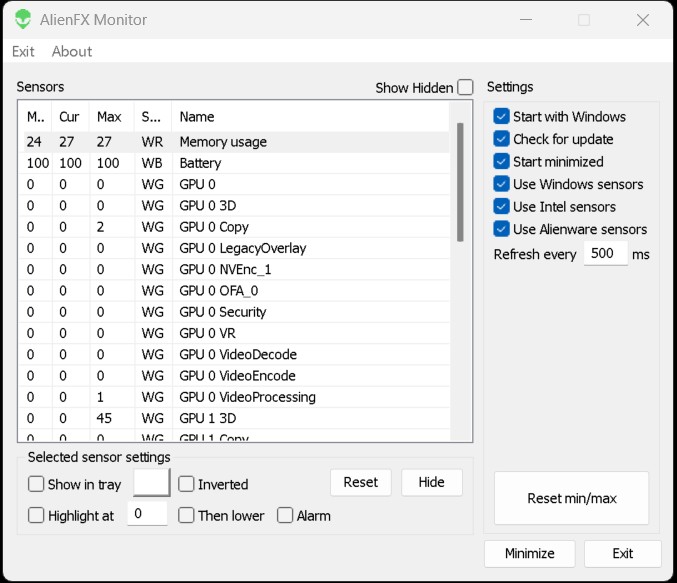Uncheck Check for update
Screen dimensions: 677x583
pyautogui.click(x=501, y=139)
